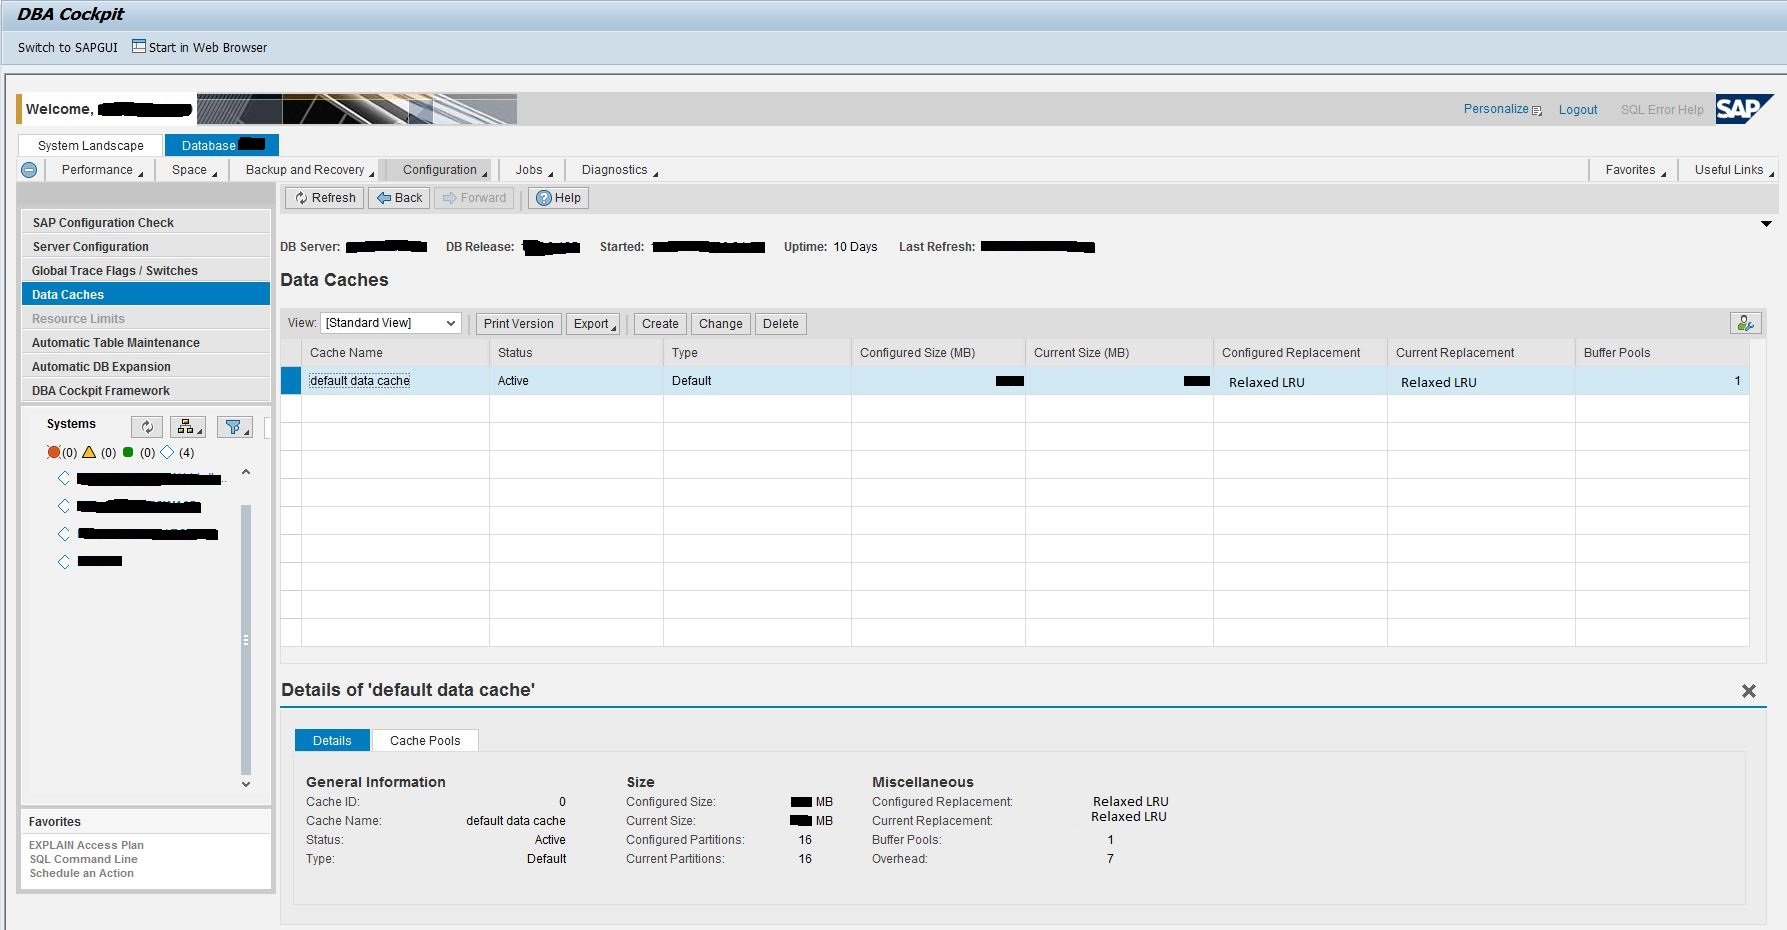Click Start in Web Browser
This screenshot has width=1787, height=930.
pyautogui.click(x=207, y=47)
